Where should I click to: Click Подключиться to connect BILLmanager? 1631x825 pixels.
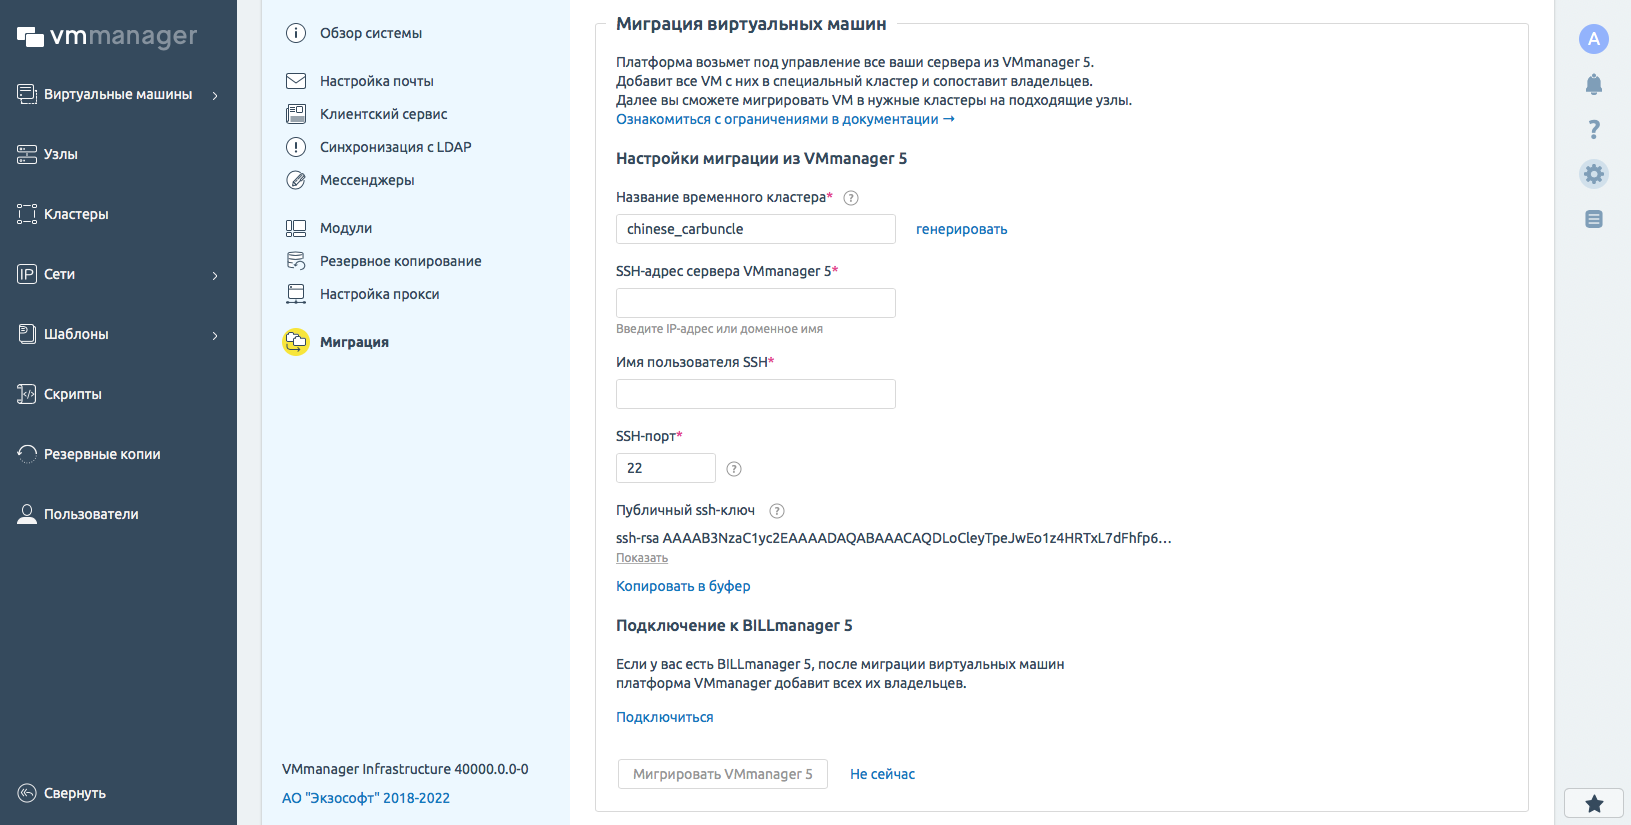pos(665,717)
